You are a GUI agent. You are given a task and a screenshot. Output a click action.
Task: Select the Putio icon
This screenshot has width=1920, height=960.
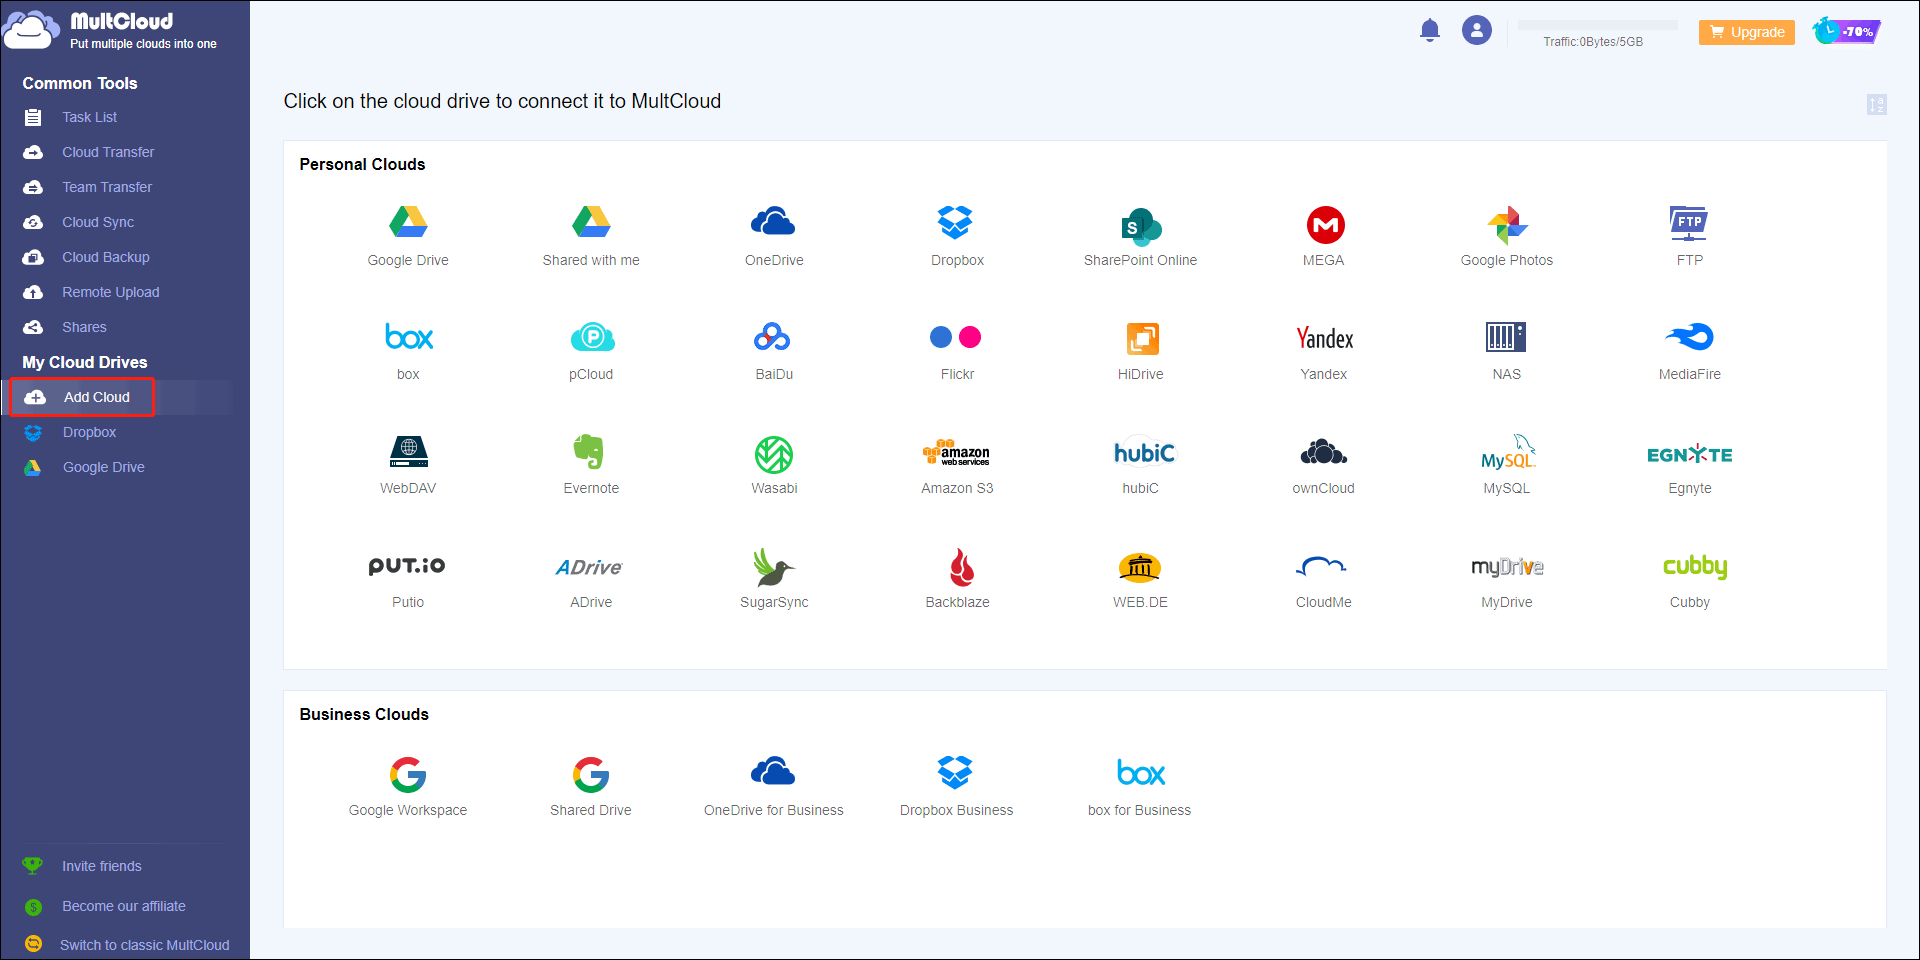tap(407, 566)
